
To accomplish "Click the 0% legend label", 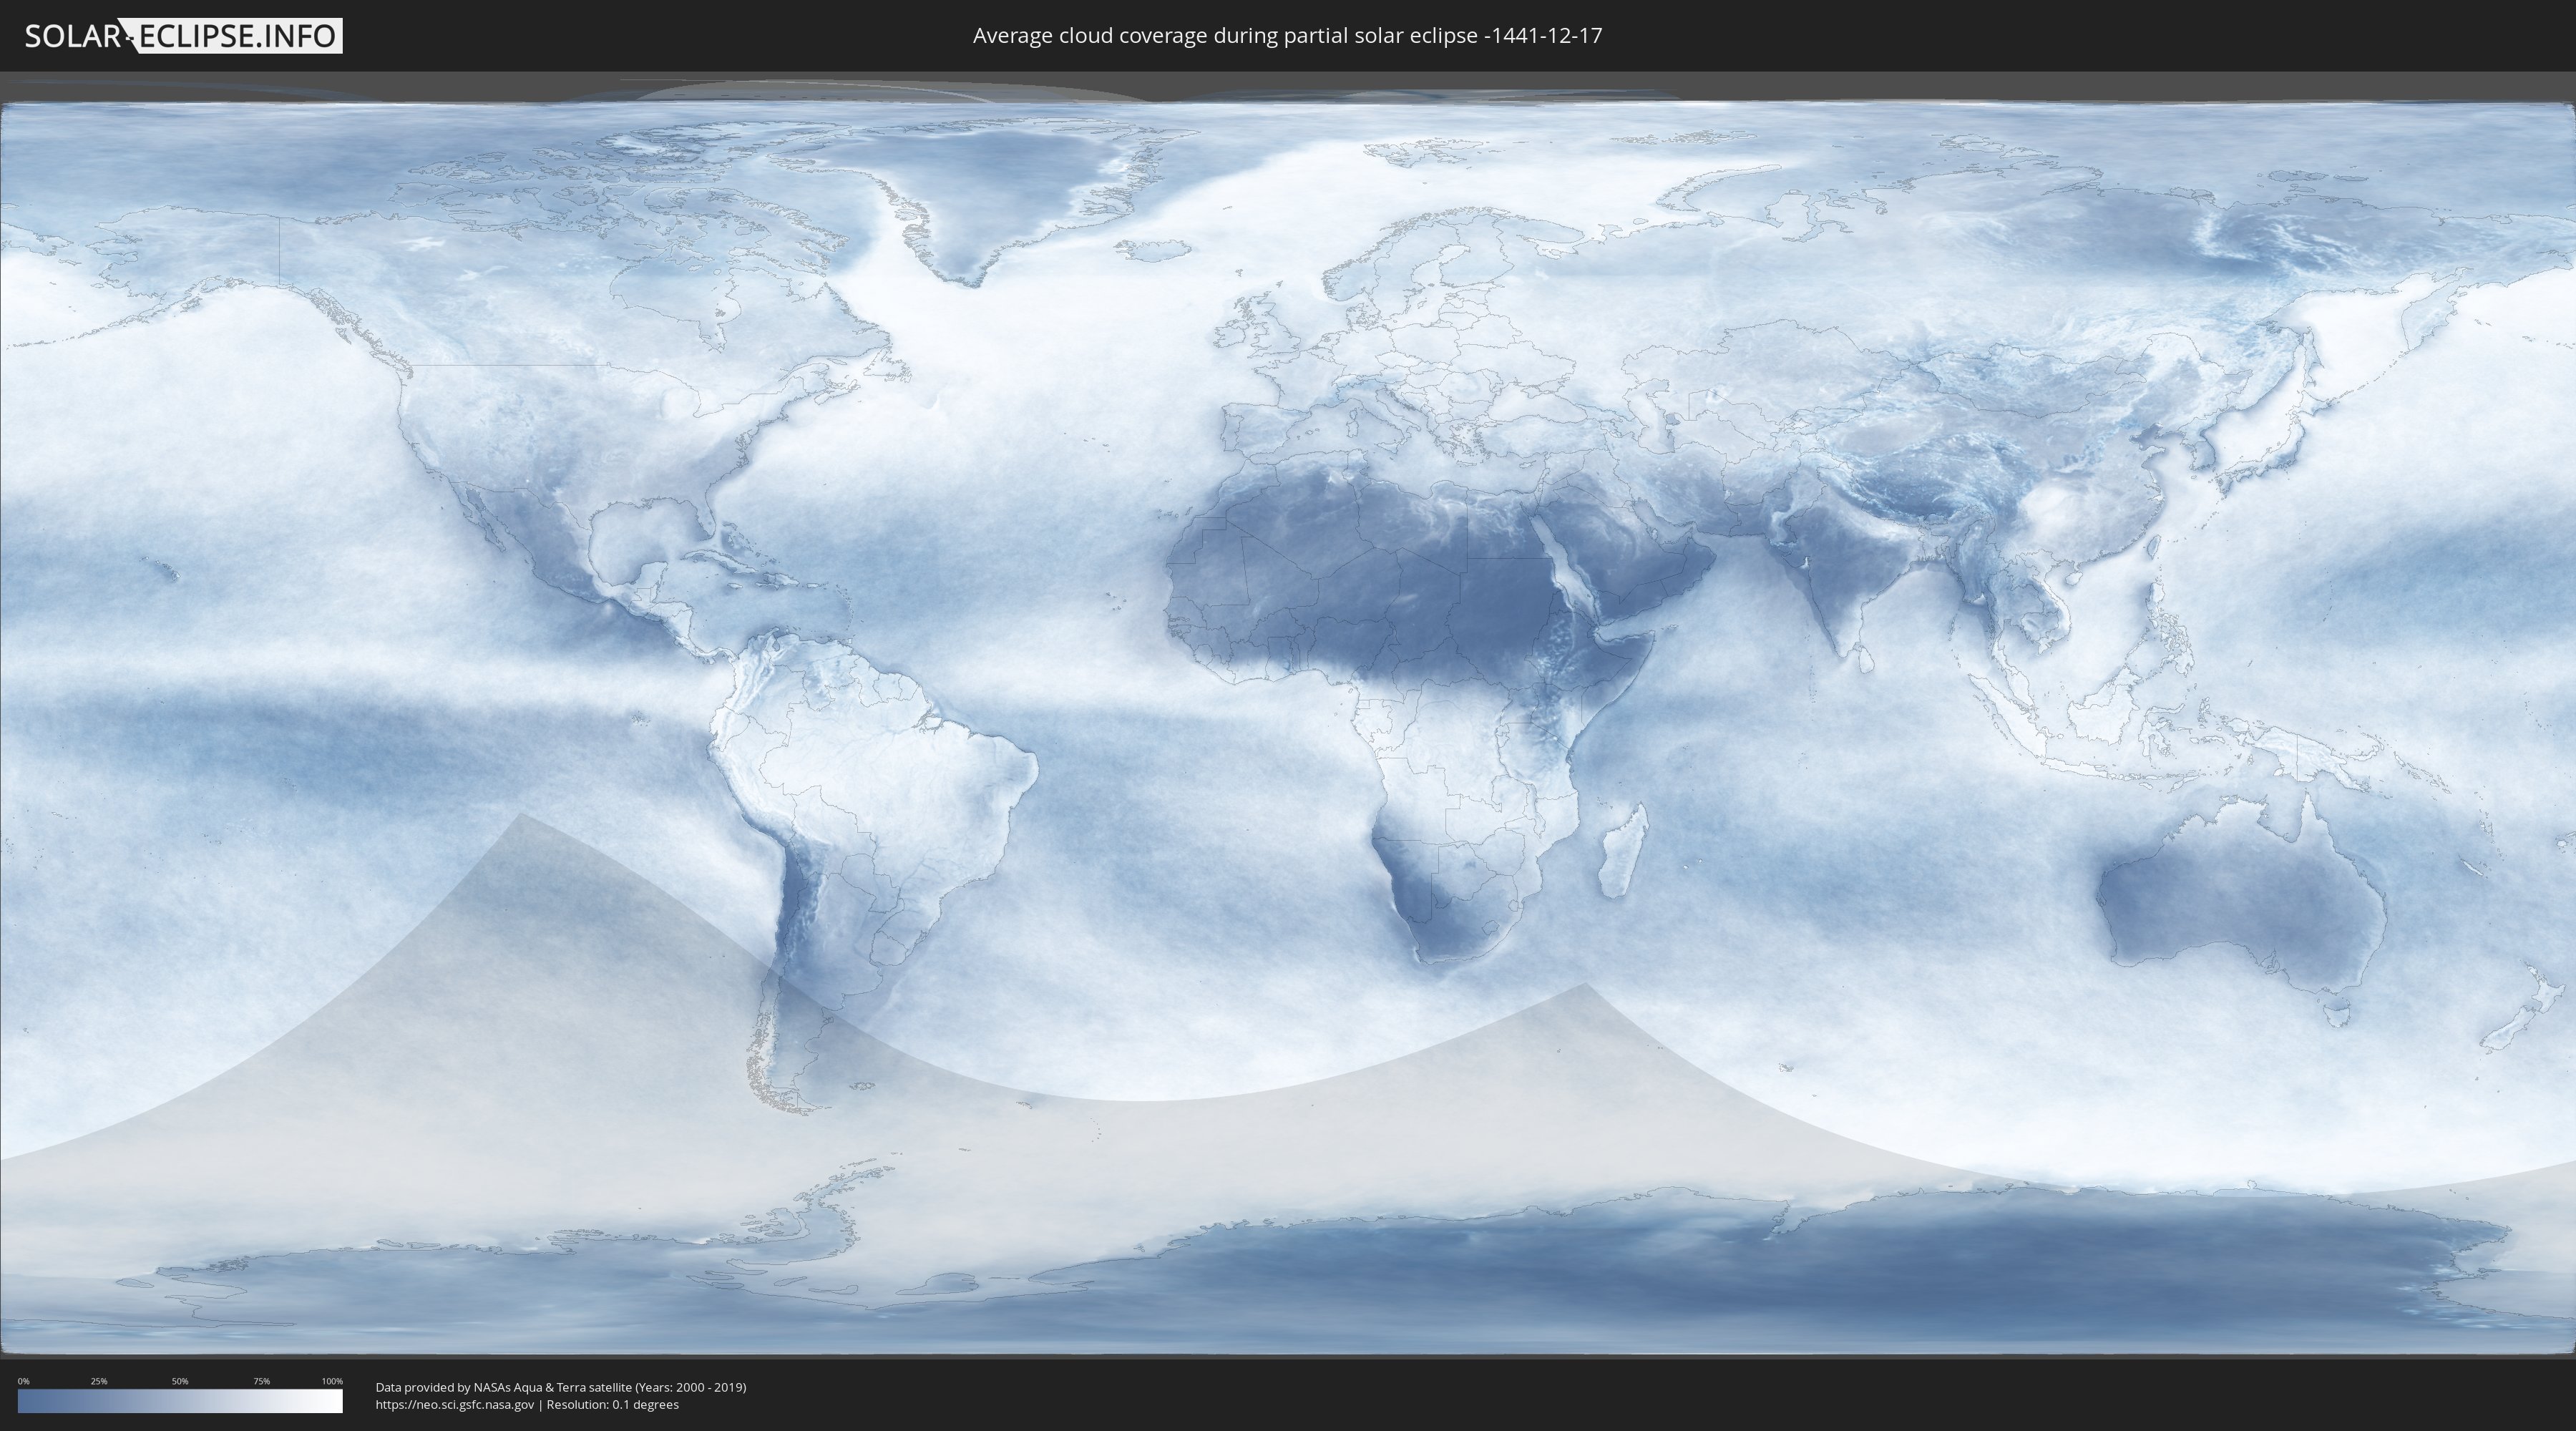I will pos(24,1381).
